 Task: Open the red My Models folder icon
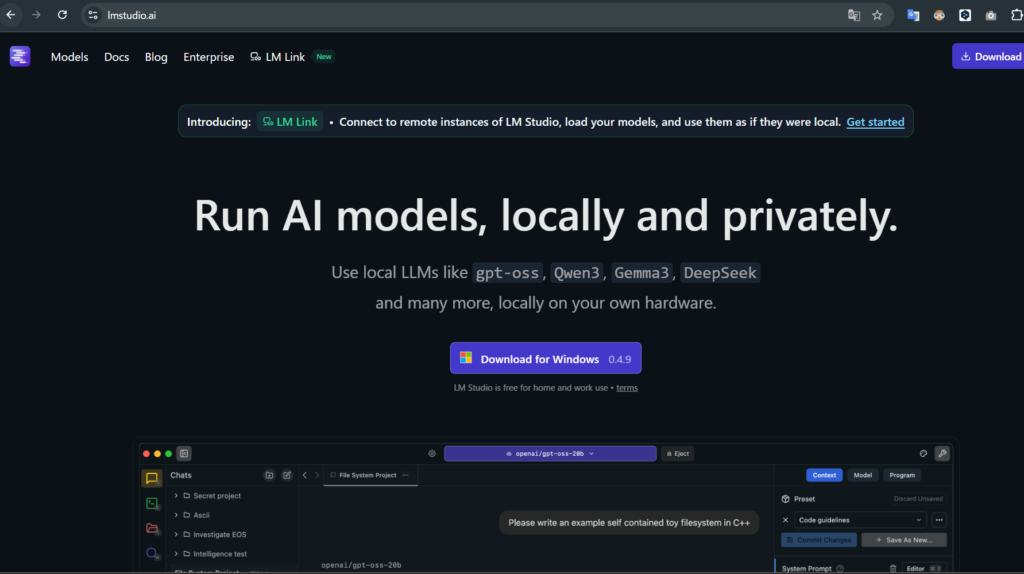[x=152, y=528]
